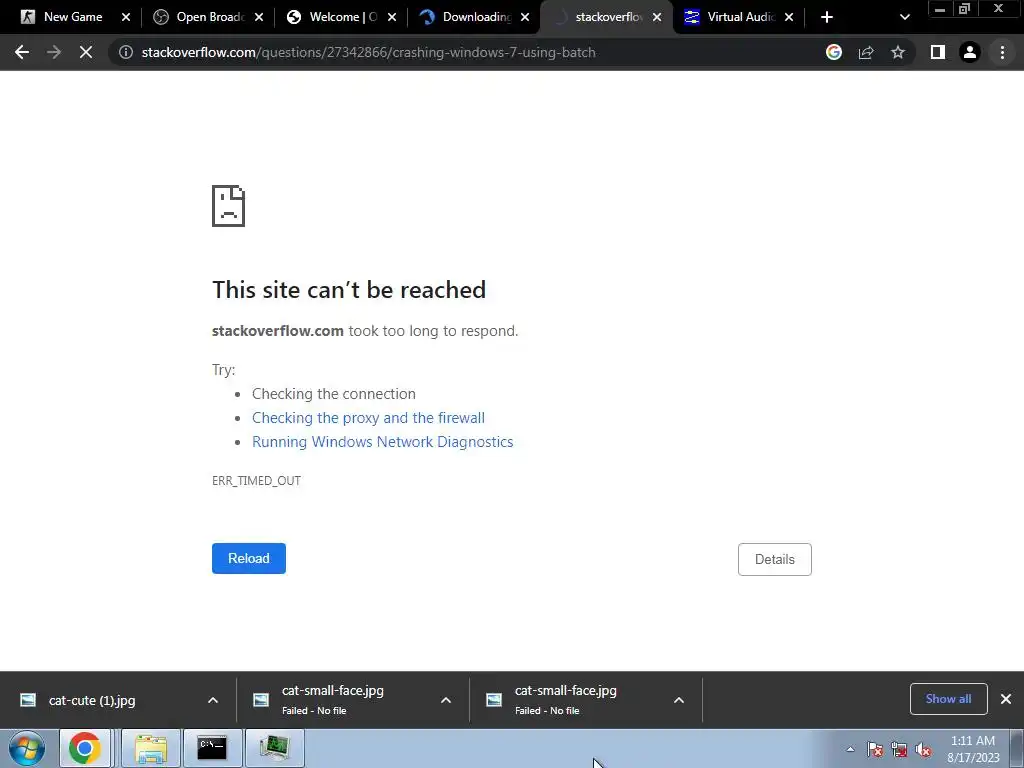Screen dimensions: 1024x768
Task: Expand options for cat-cute (1).jpg download
Action: (213, 700)
